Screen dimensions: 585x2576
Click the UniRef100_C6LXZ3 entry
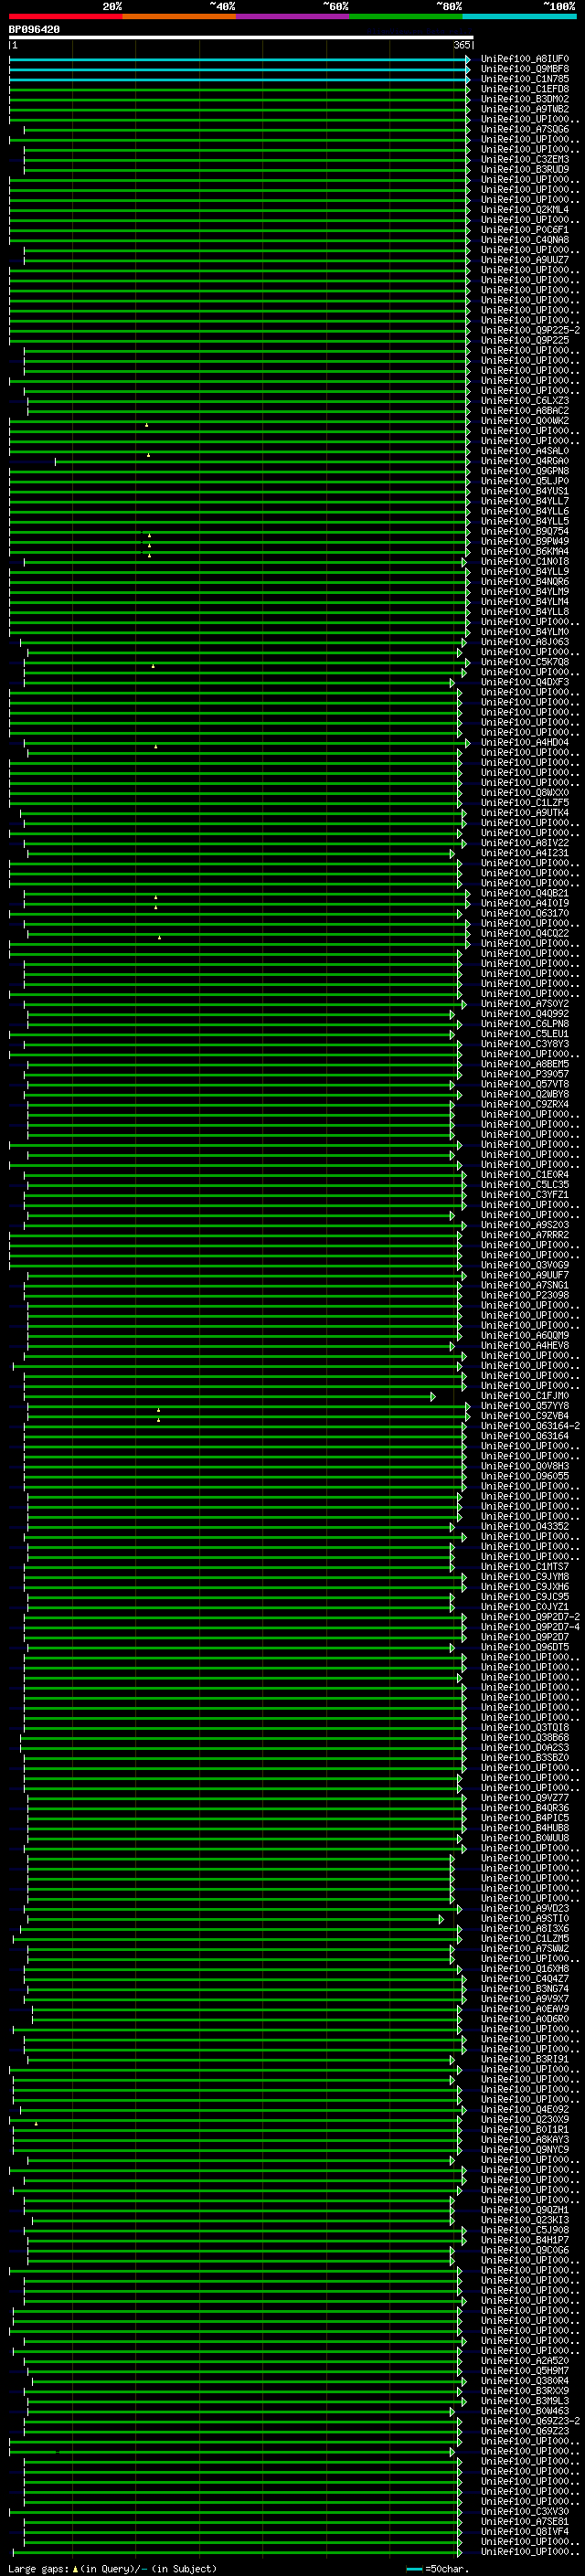(x=525, y=401)
